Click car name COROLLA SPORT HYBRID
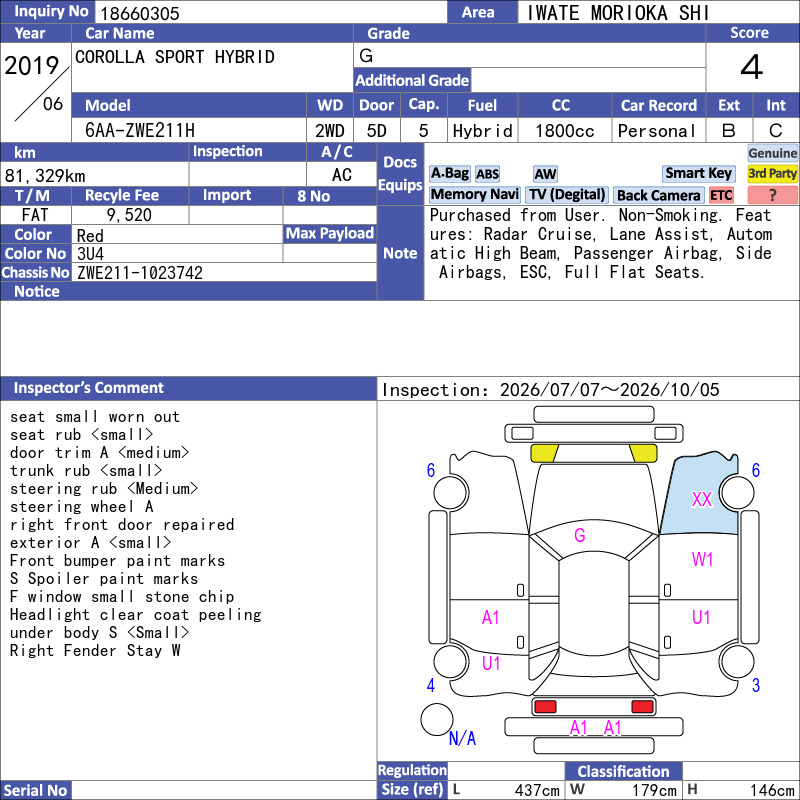This screenshot has width=800, height=800. point(174,57)
